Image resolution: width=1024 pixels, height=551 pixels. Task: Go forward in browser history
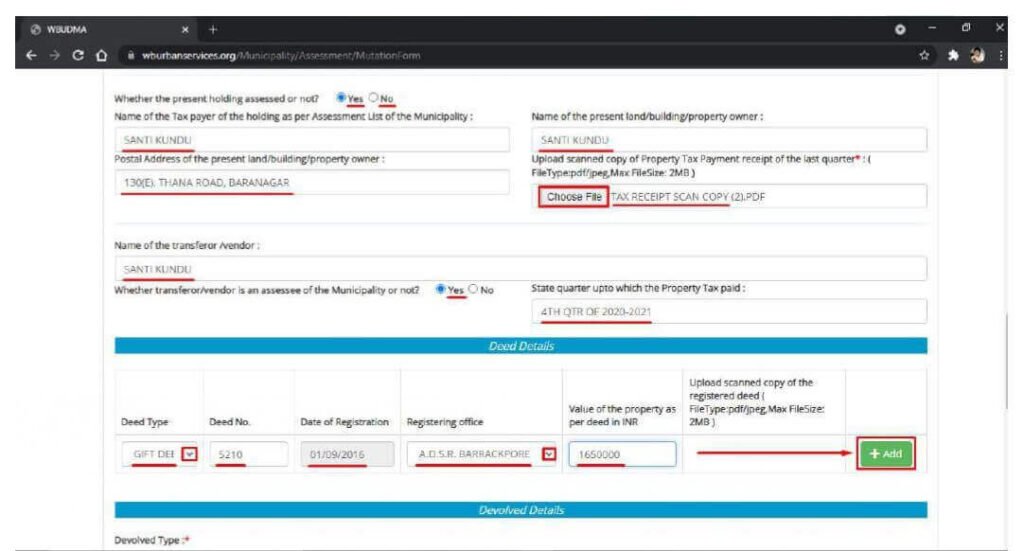(54, 55)
